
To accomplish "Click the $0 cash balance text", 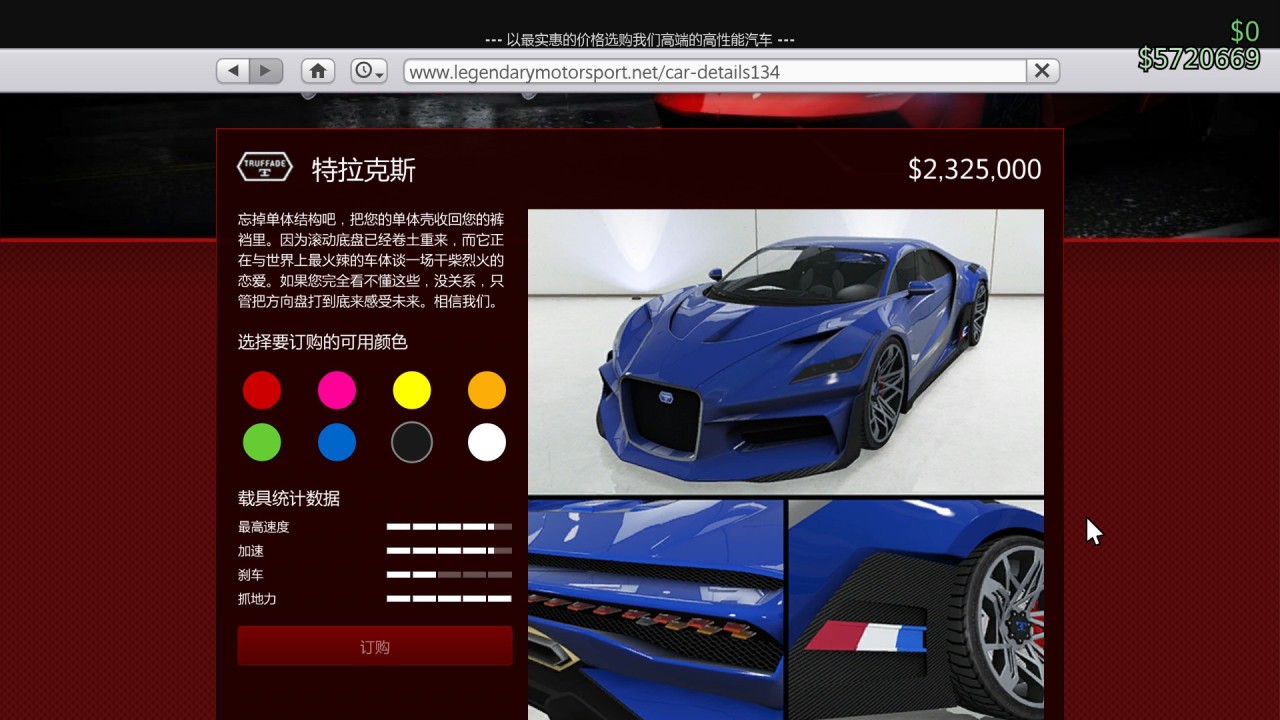I will [1244, 31].
